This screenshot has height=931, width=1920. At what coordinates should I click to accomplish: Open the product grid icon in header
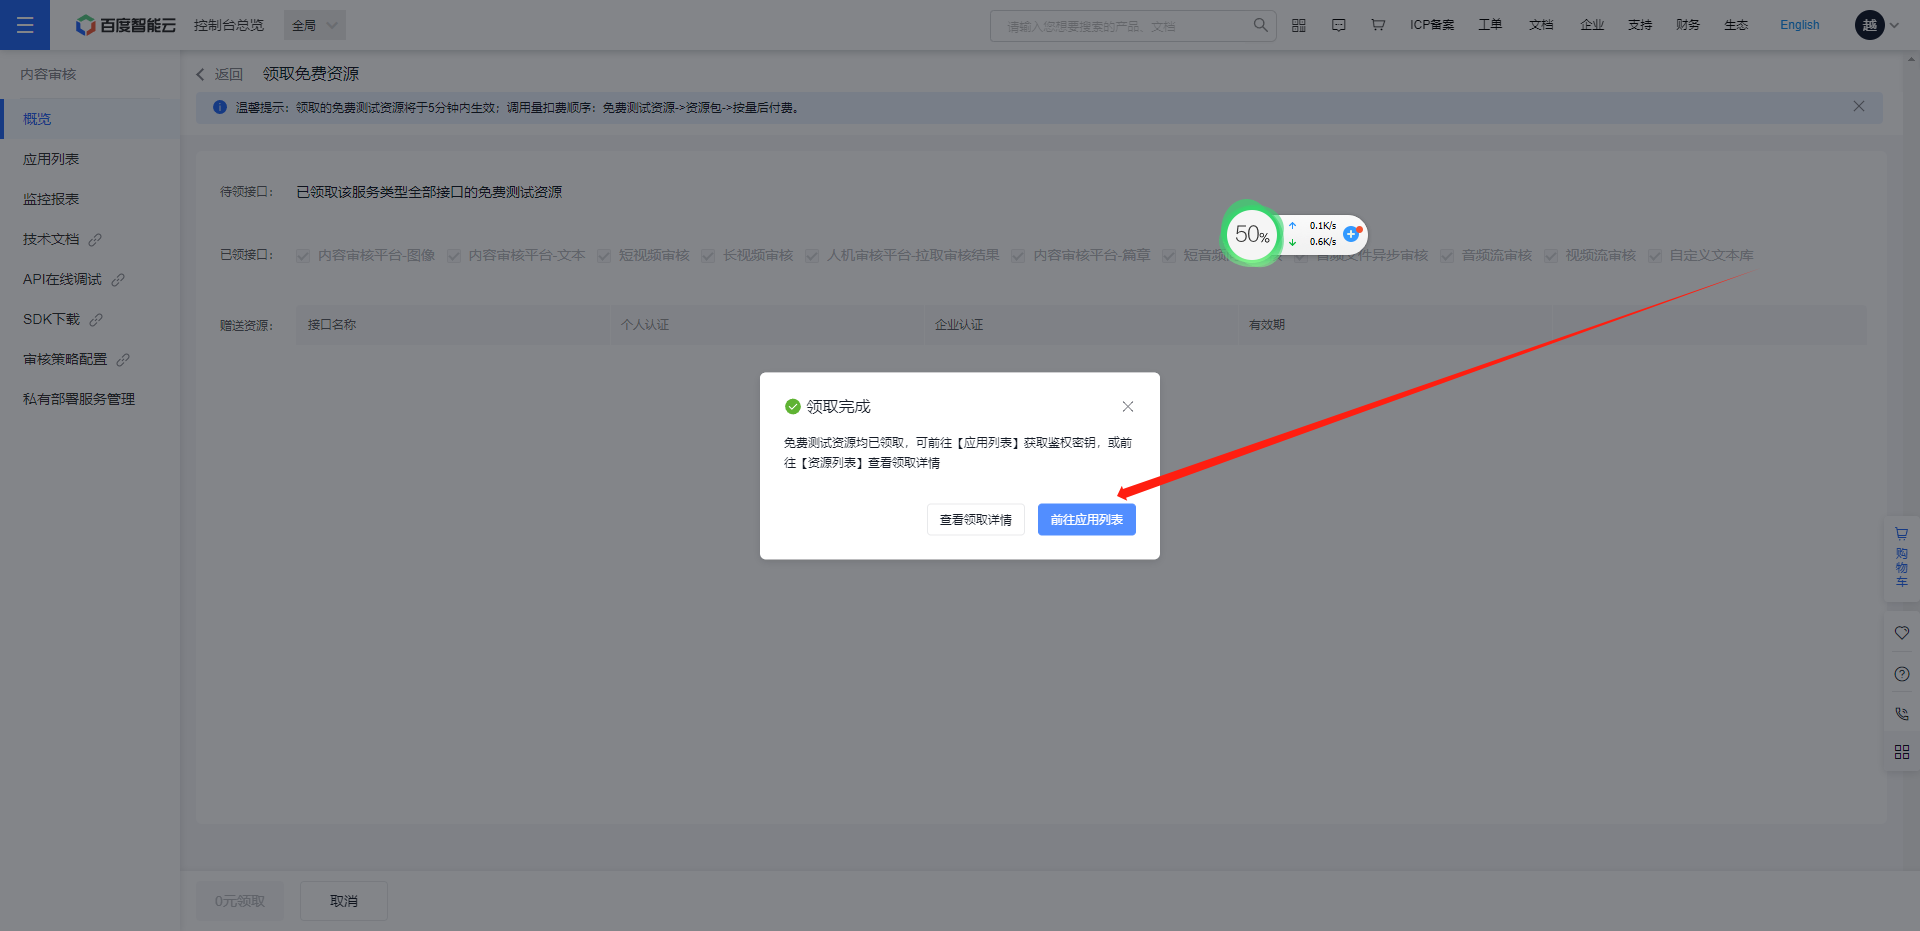pyautogui.click(x=1298, y=25)
